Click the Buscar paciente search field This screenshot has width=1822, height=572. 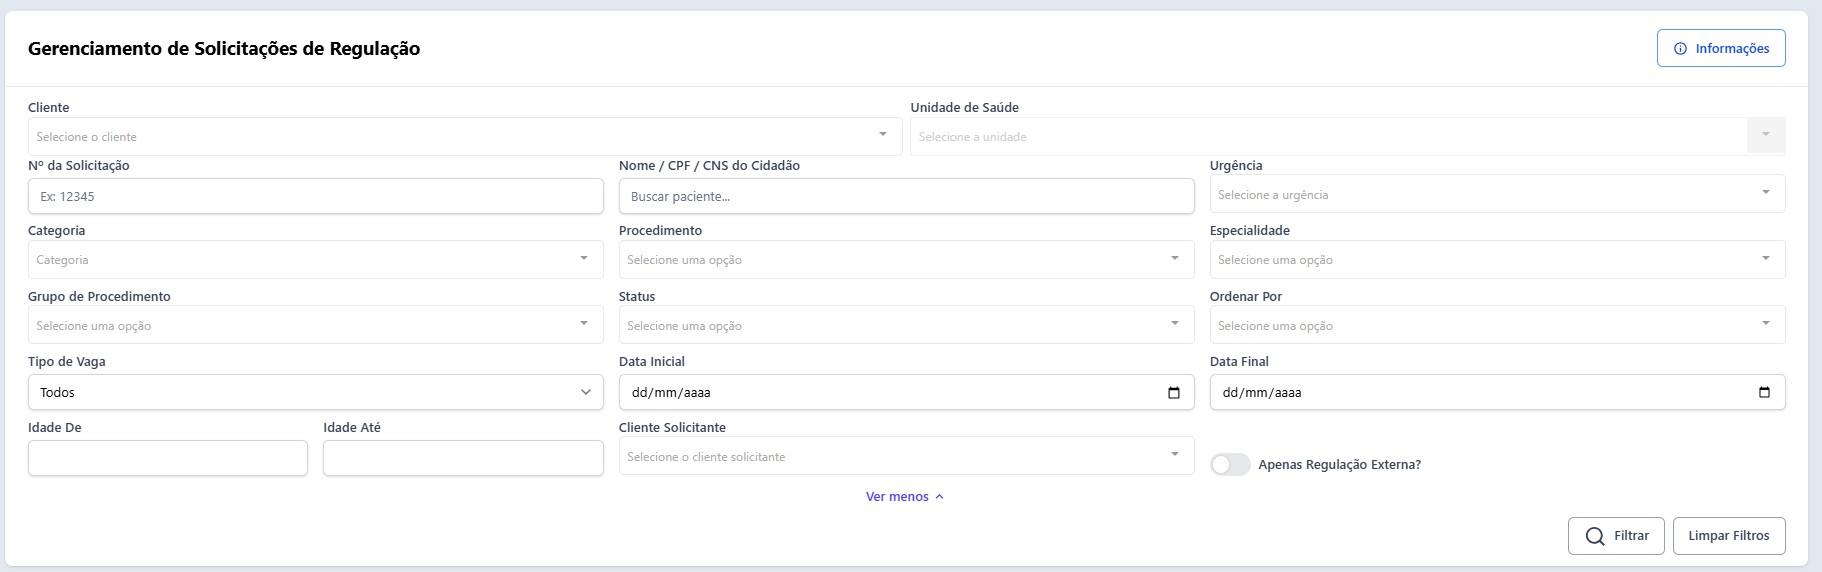[x=906, y=196]
